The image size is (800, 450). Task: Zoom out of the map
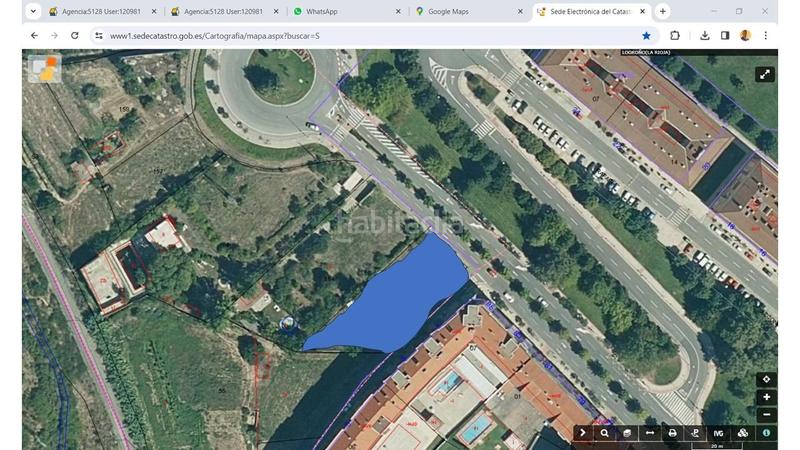(x=766, y=414)
